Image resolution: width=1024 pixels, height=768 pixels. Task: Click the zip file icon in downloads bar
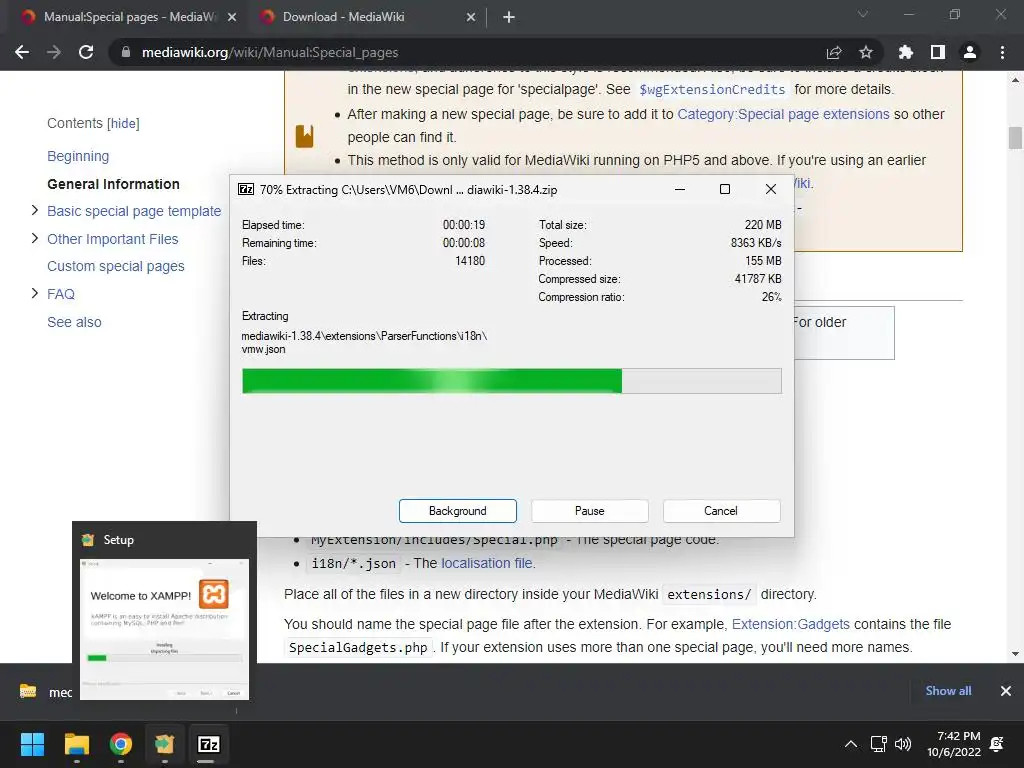click(28, 691)
